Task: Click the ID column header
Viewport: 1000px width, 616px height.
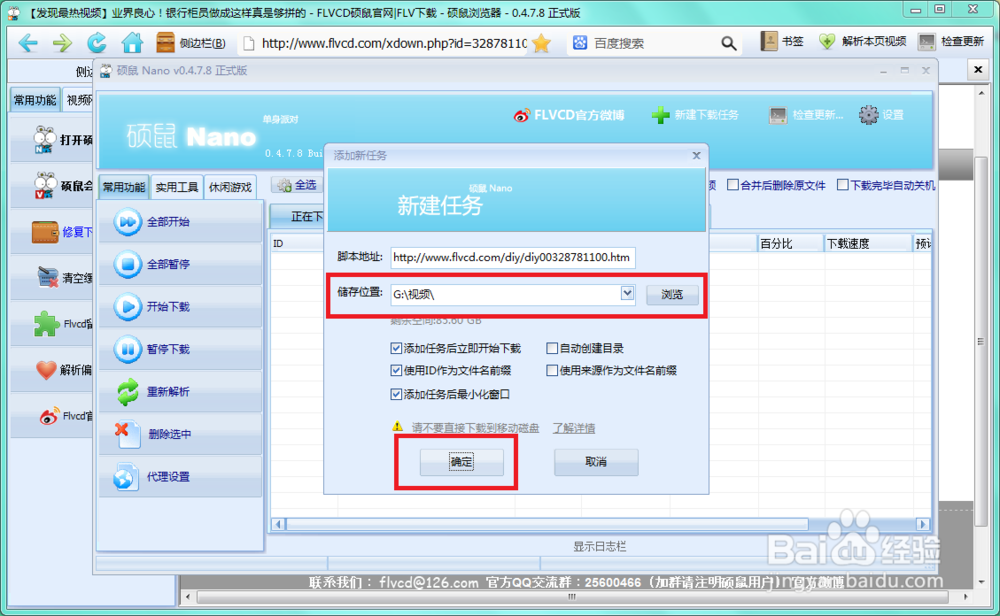Action: (x=297, y=244)
